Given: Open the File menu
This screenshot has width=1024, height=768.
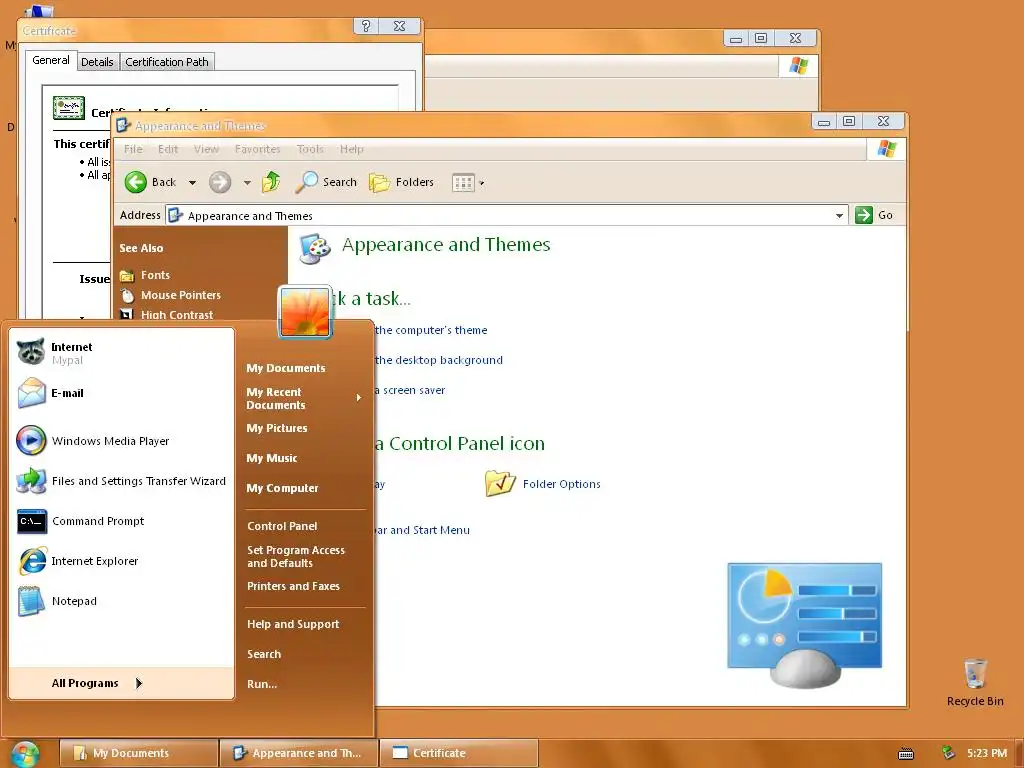Looking at the screenshot, I should click(x=133, y=149).
